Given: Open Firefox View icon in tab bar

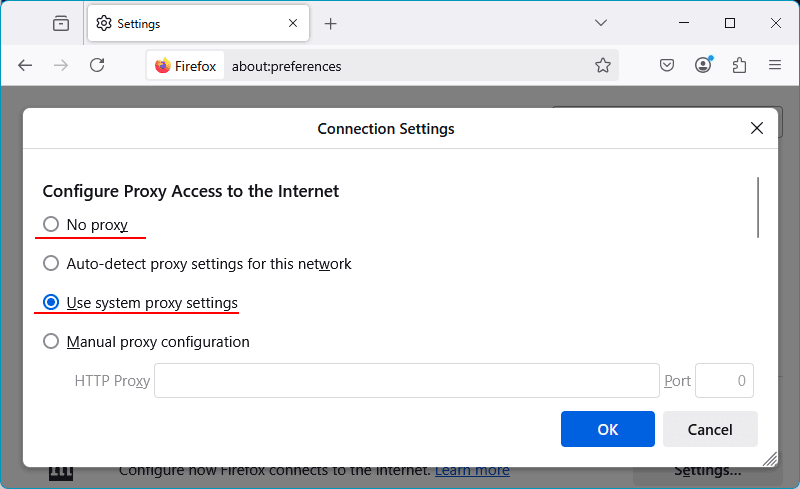Looking at the screenshot, I should click(61, 23).
